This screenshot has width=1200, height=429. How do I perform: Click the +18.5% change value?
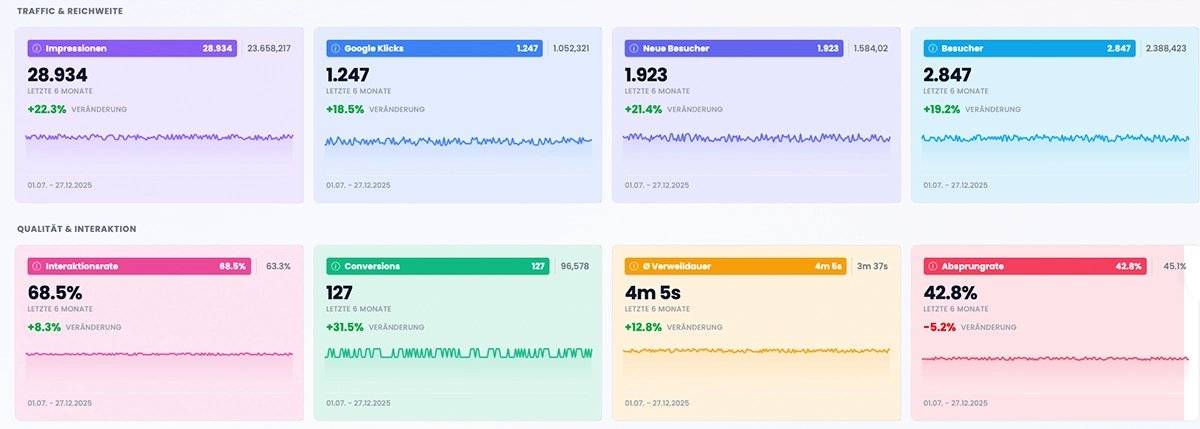click(345, 109)
